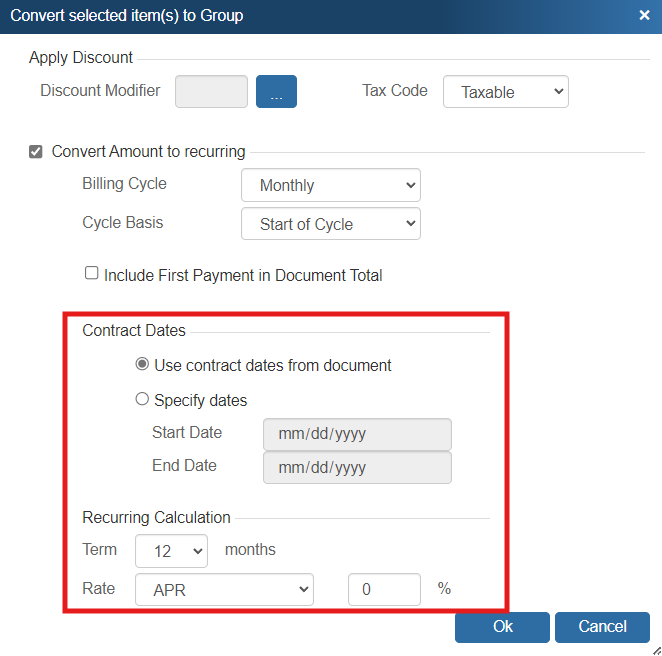Open the Tax Code dropdown
Viewport: 662px width, 656px height.
[x=505, y=92]
